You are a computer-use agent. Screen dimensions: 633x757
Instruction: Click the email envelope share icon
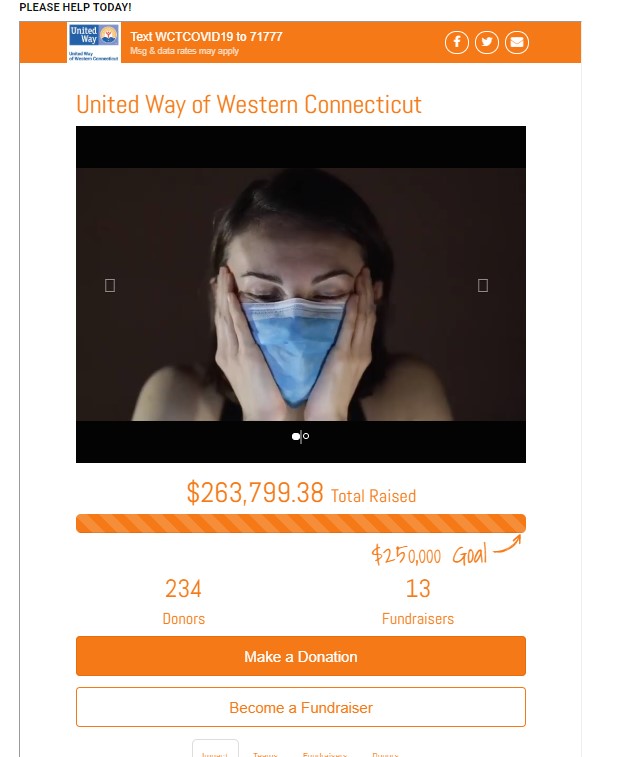click(x=517, y=42)
